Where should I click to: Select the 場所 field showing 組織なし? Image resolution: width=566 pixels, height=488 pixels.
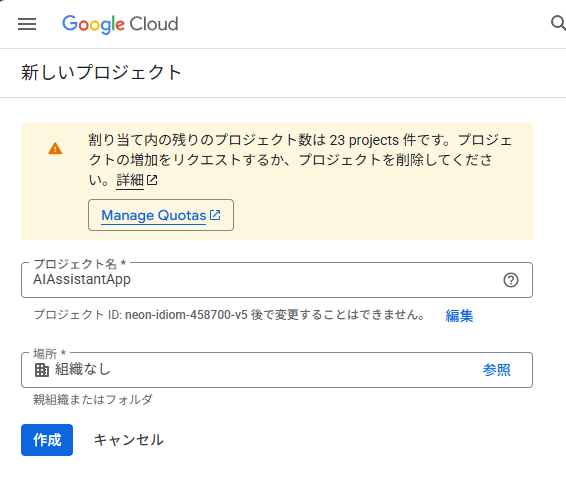[277, 370]
